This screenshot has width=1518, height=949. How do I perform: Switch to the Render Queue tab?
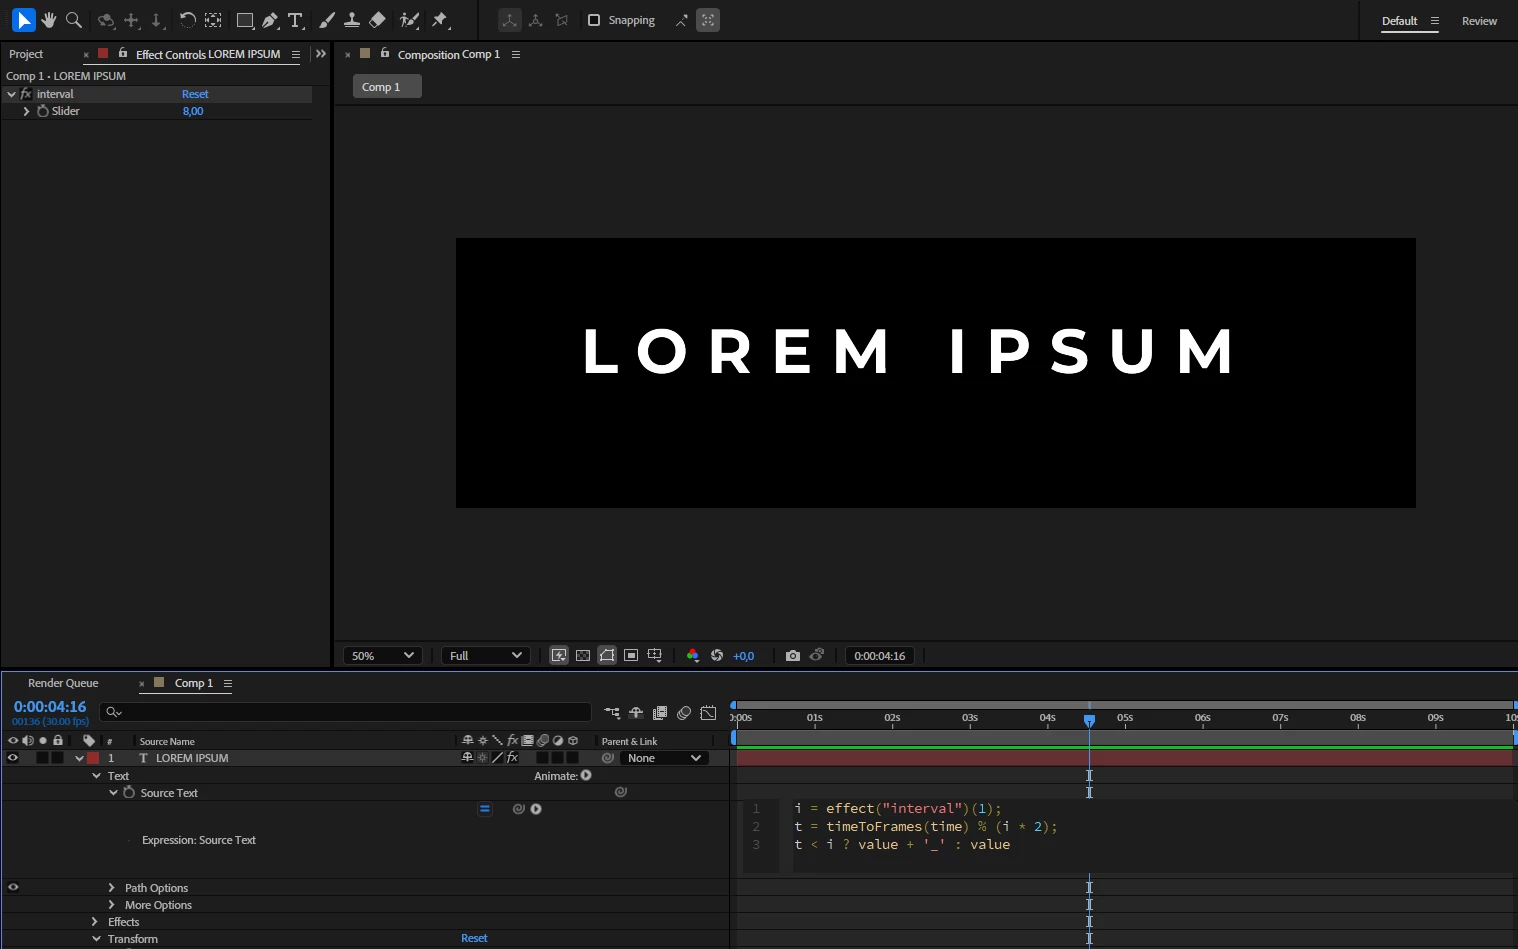point(63,683)
